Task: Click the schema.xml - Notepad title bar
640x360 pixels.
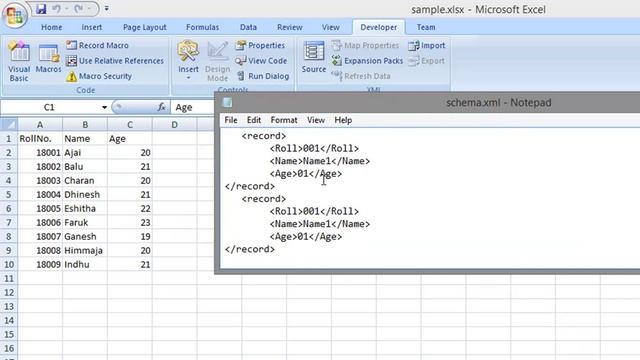Action: [x=499, y=102]
